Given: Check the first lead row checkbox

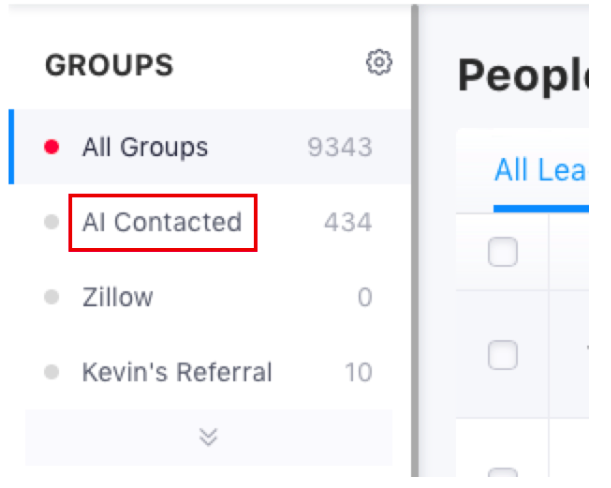Looking at the screenshot, I should click(x=503, y=355).
